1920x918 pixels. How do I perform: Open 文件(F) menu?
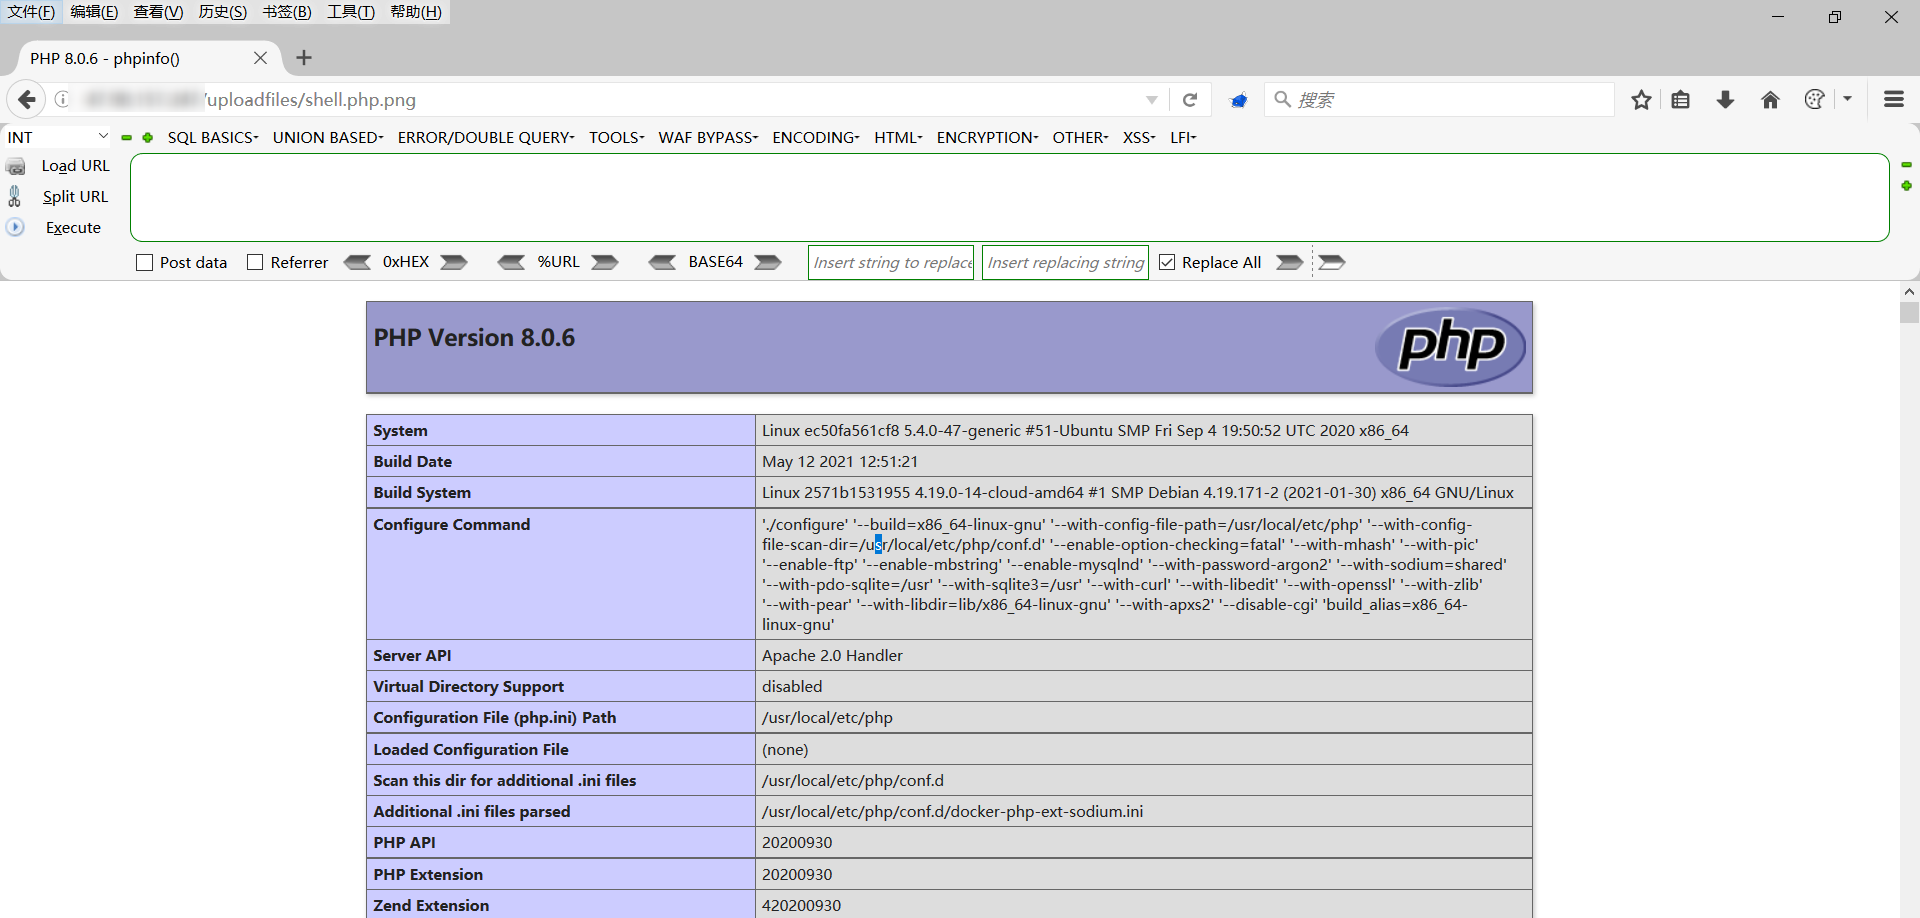[x=31, y=12]
